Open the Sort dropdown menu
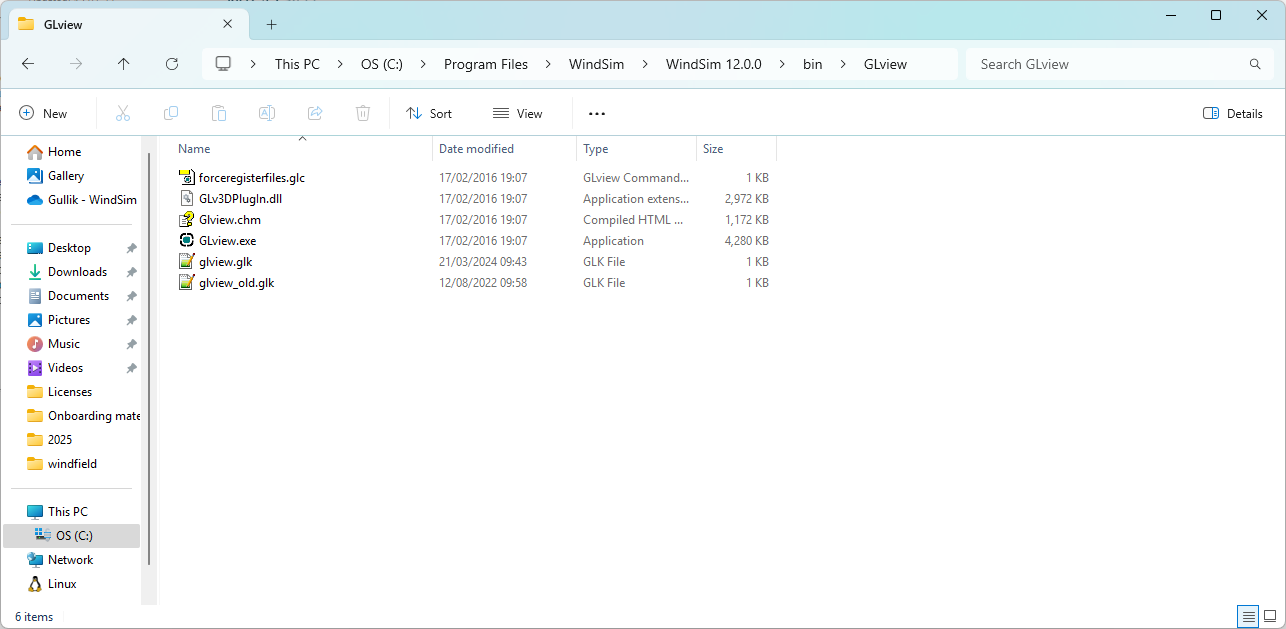The image size is (1286, 629). (x=429, y=114)
